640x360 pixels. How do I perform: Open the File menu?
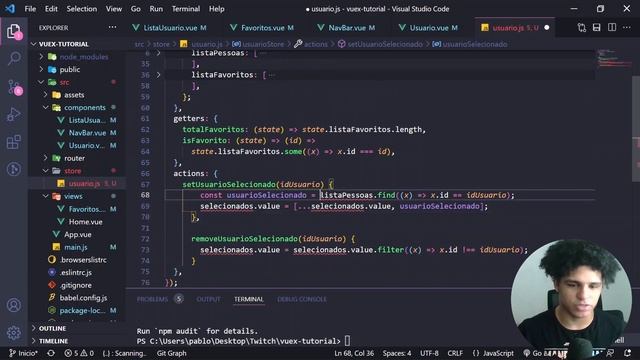click(30, 9)
